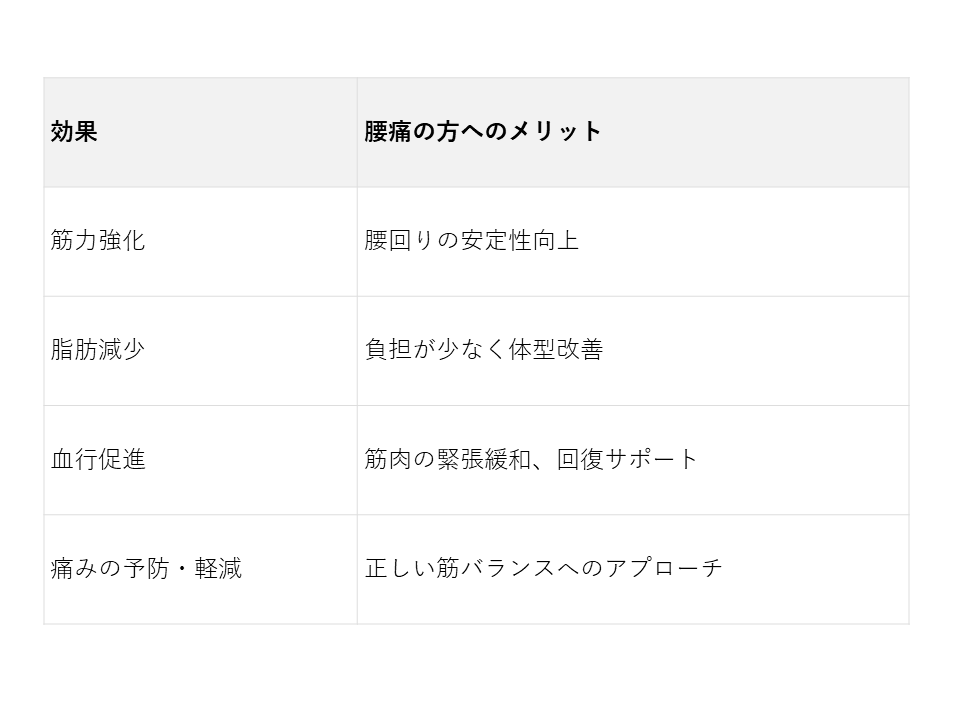Image resolution: width=960 pixels, height=720 pixels.
Task: Click the 腰痛の方へのメリット header cell
Action: pyautogui.click(x=632, y=132)
